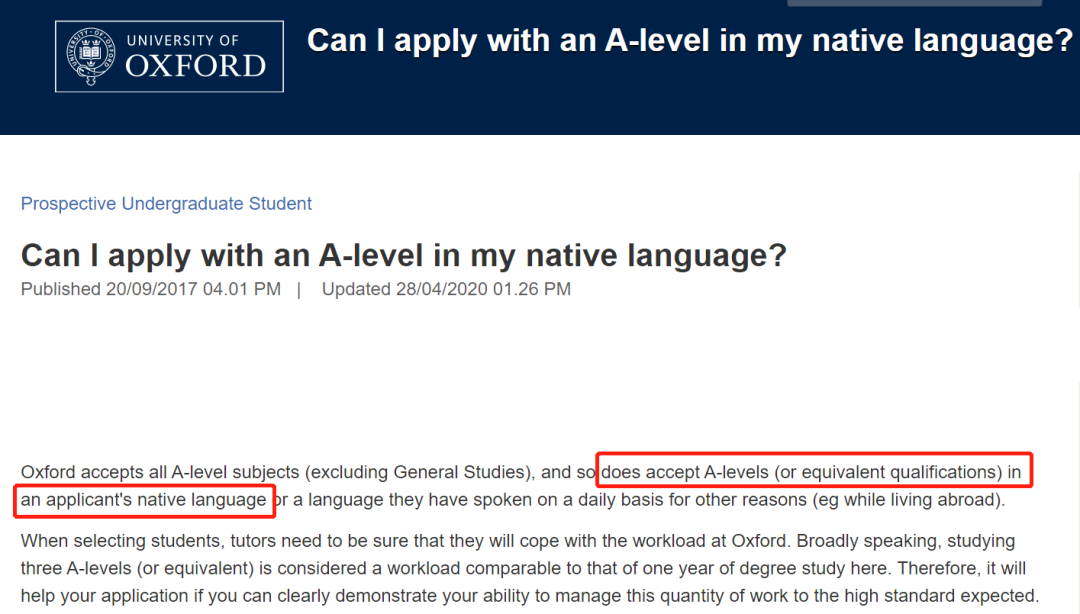The image size is (1080, 614).
Task: Click the separator bar between Published and Updated
Action: pos(299,289)
